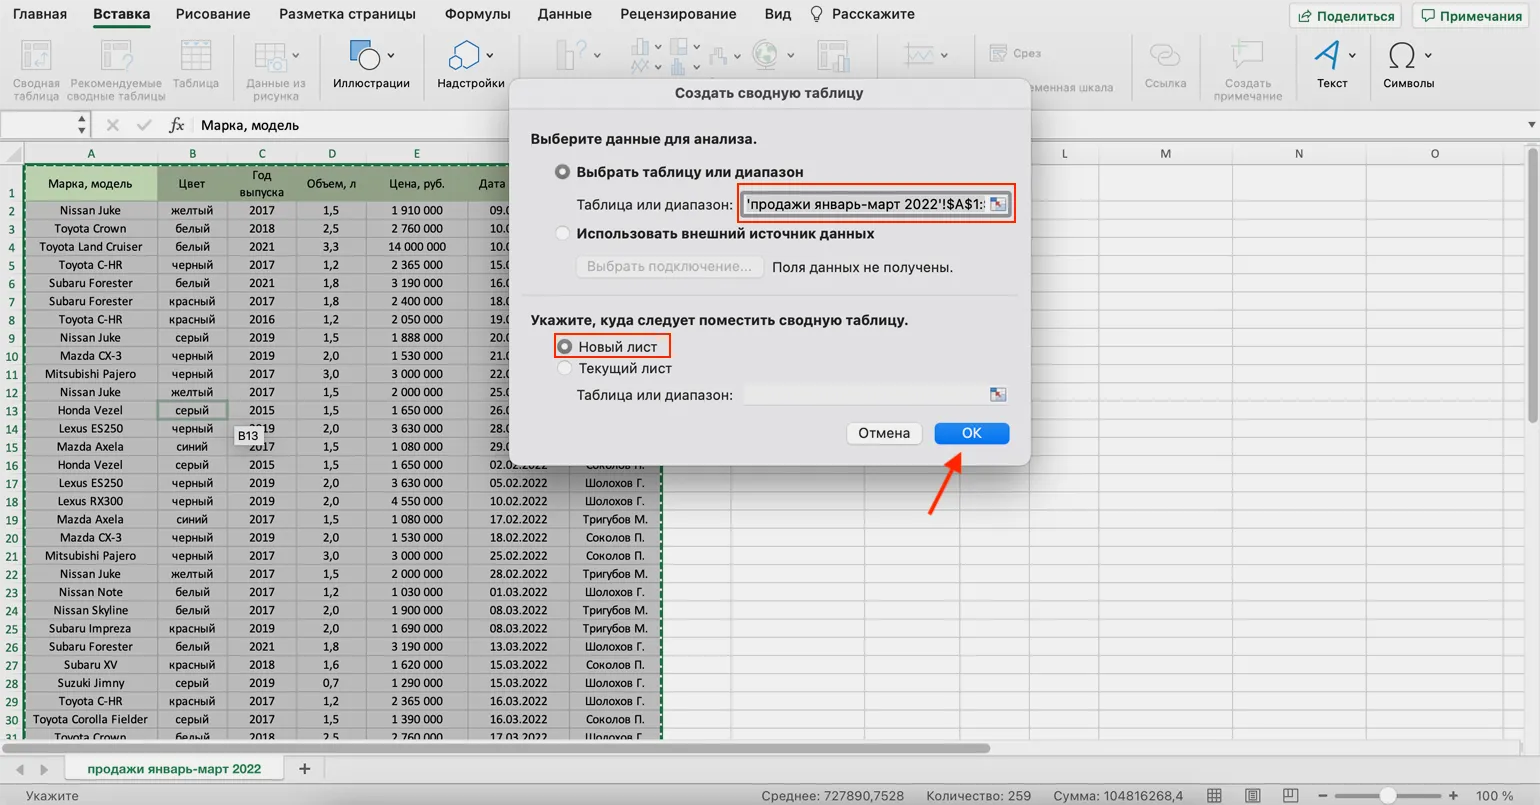The width and height of the screenshot is (1540, 805).
Task: Select the 'Выбрать таблицу или диапазон' radio button
Action: pyautogui.click(x=563, y=172)
